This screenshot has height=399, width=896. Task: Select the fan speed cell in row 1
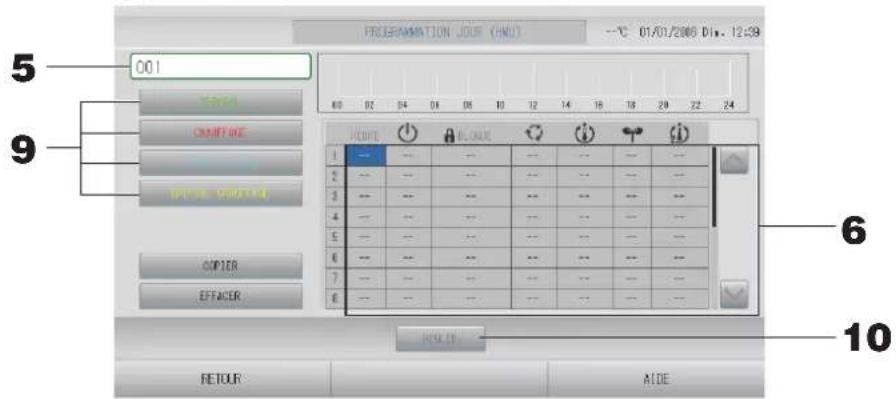[632, 155]
